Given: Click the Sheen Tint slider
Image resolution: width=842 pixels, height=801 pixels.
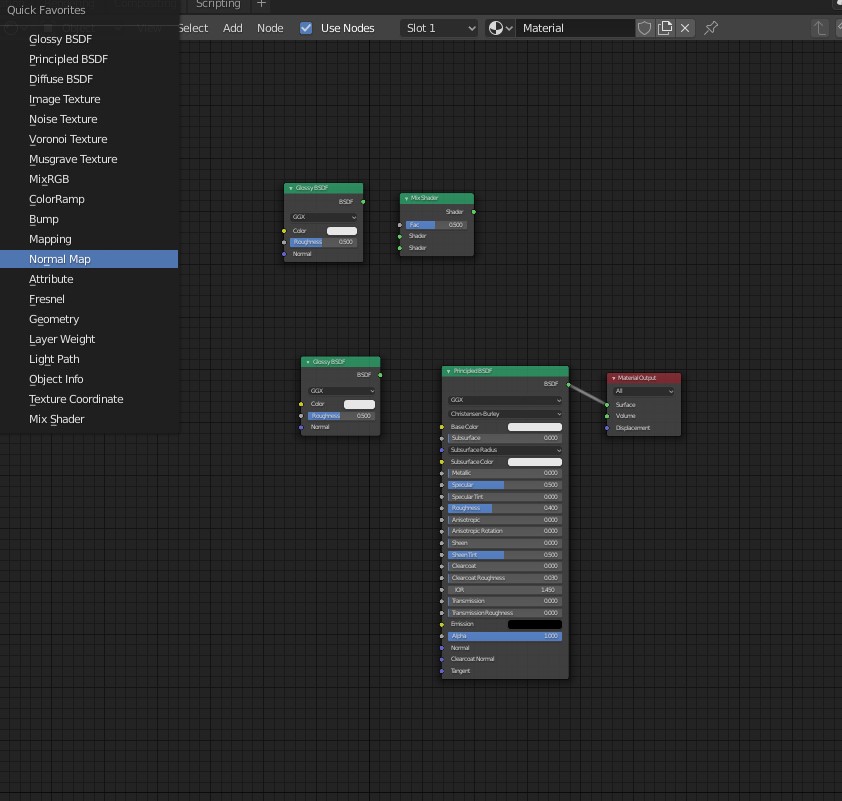Looking at the screenshot, I should tap(505, 555).
